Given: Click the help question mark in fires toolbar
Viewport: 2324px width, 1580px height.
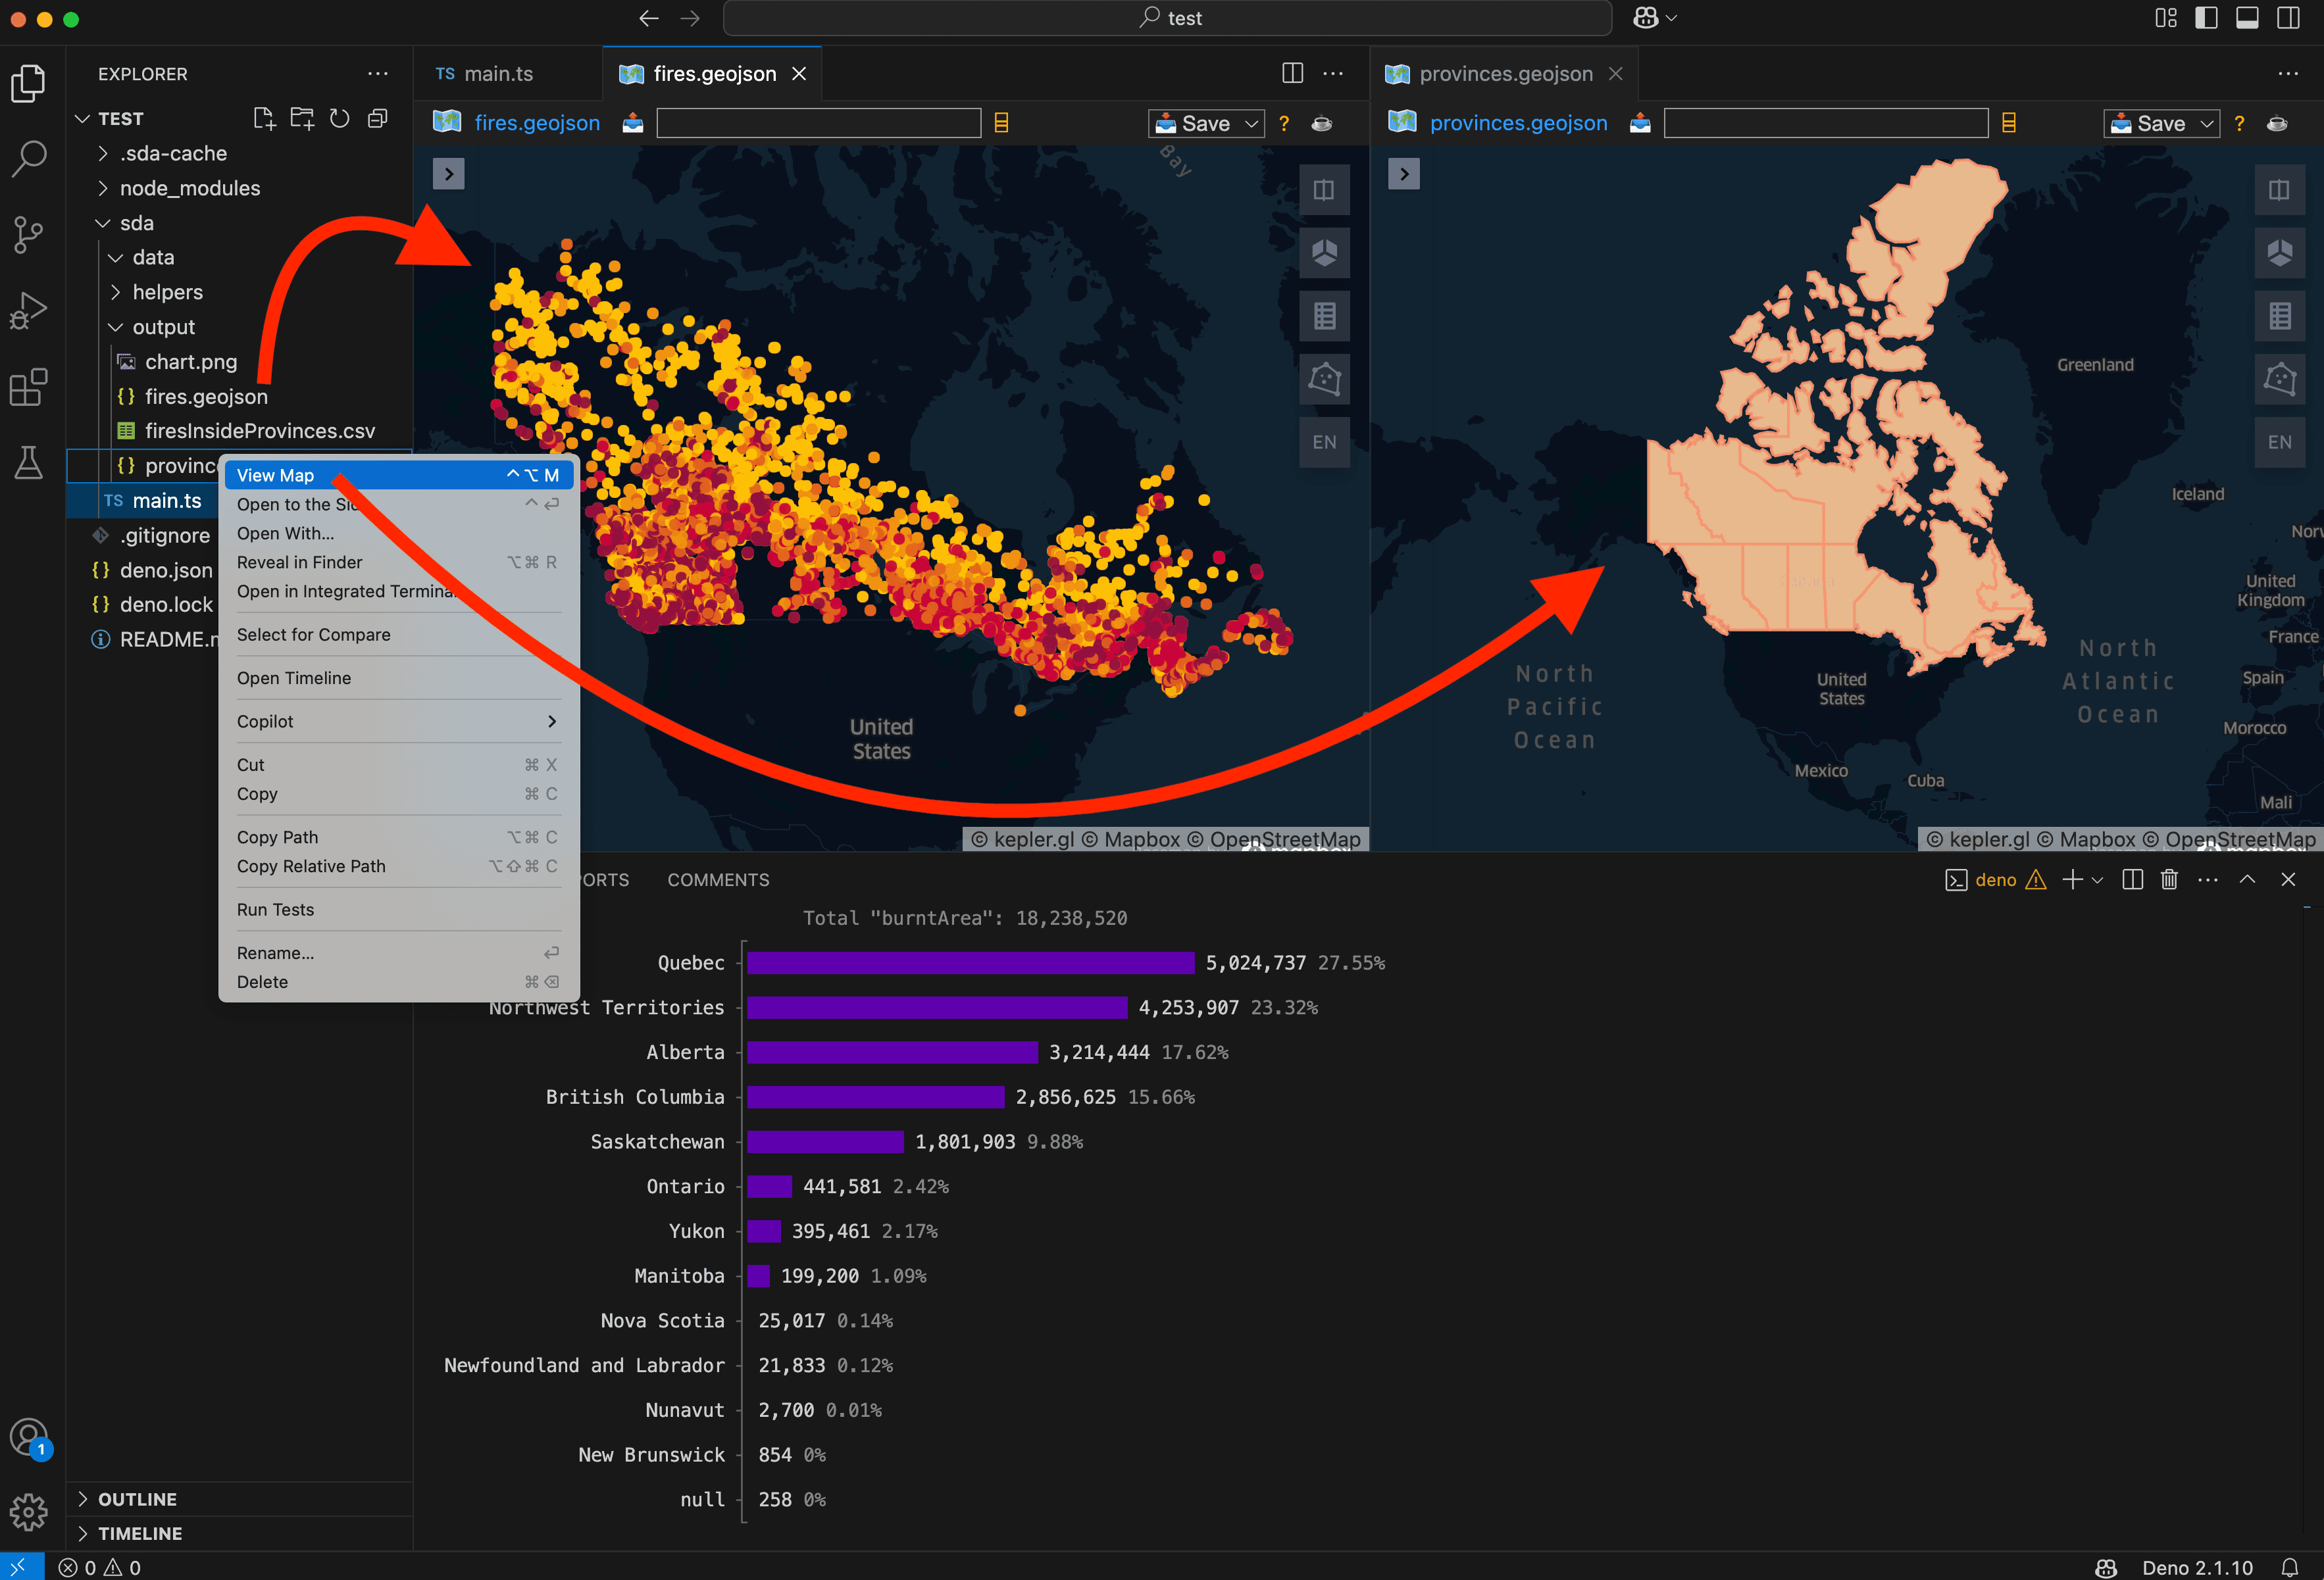Looking at the screenshot, I should click(x=1284, y=123).
